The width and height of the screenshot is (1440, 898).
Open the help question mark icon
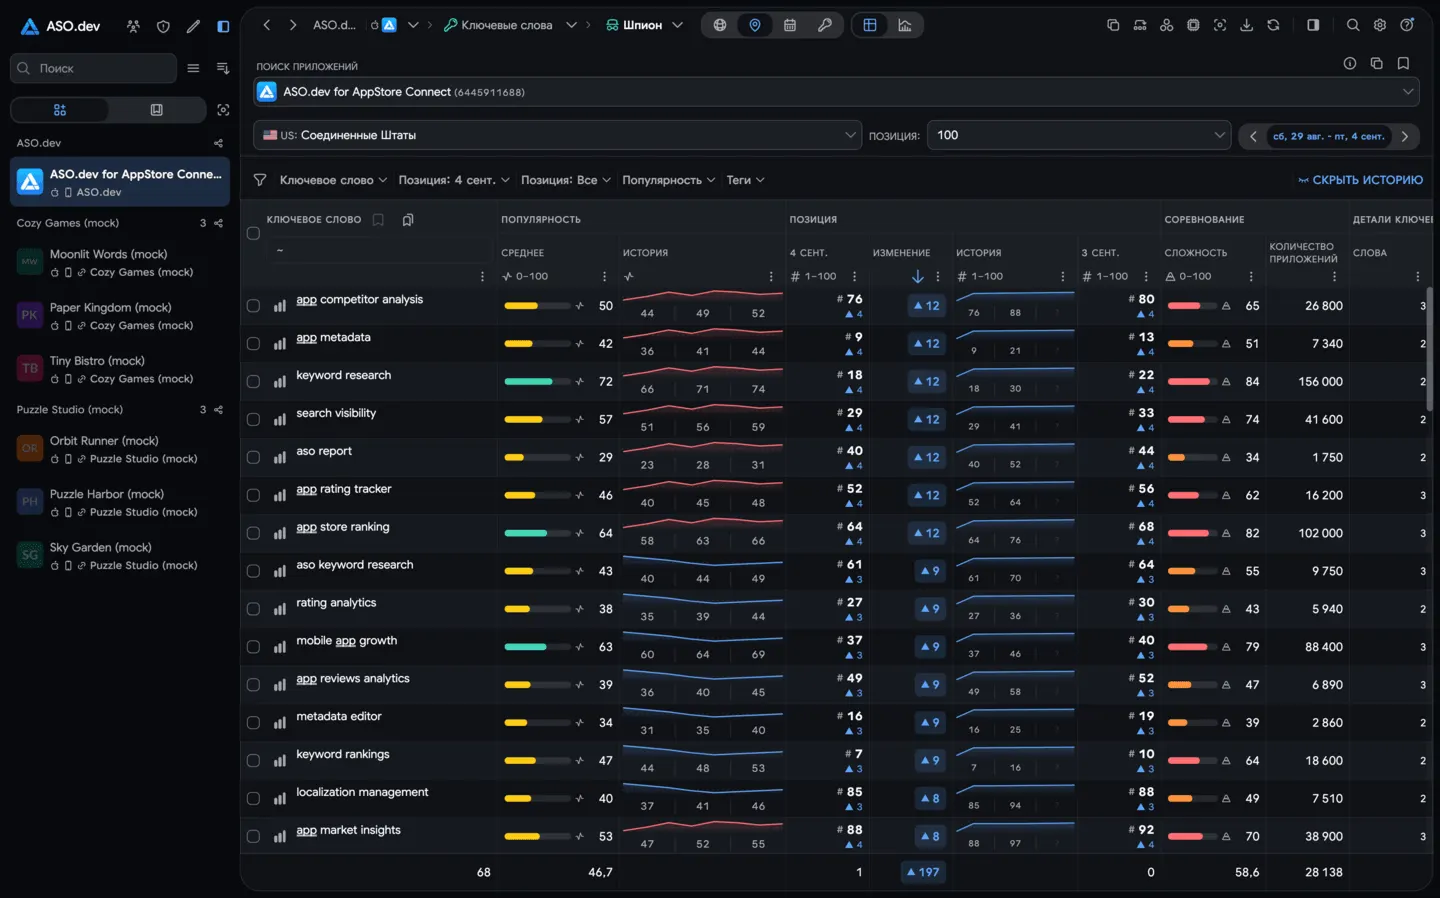(x=1407, y=25)
